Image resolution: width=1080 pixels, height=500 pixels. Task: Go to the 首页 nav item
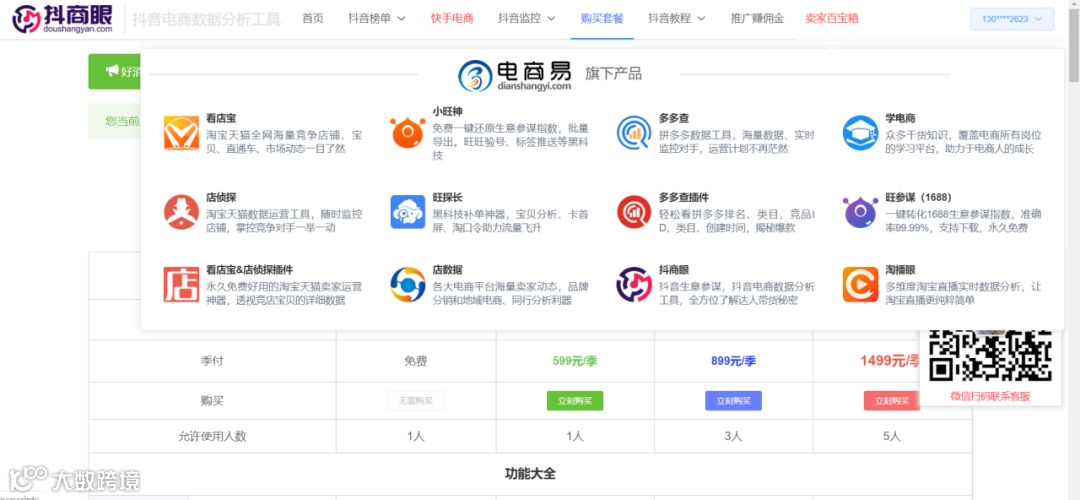point(313,19)
